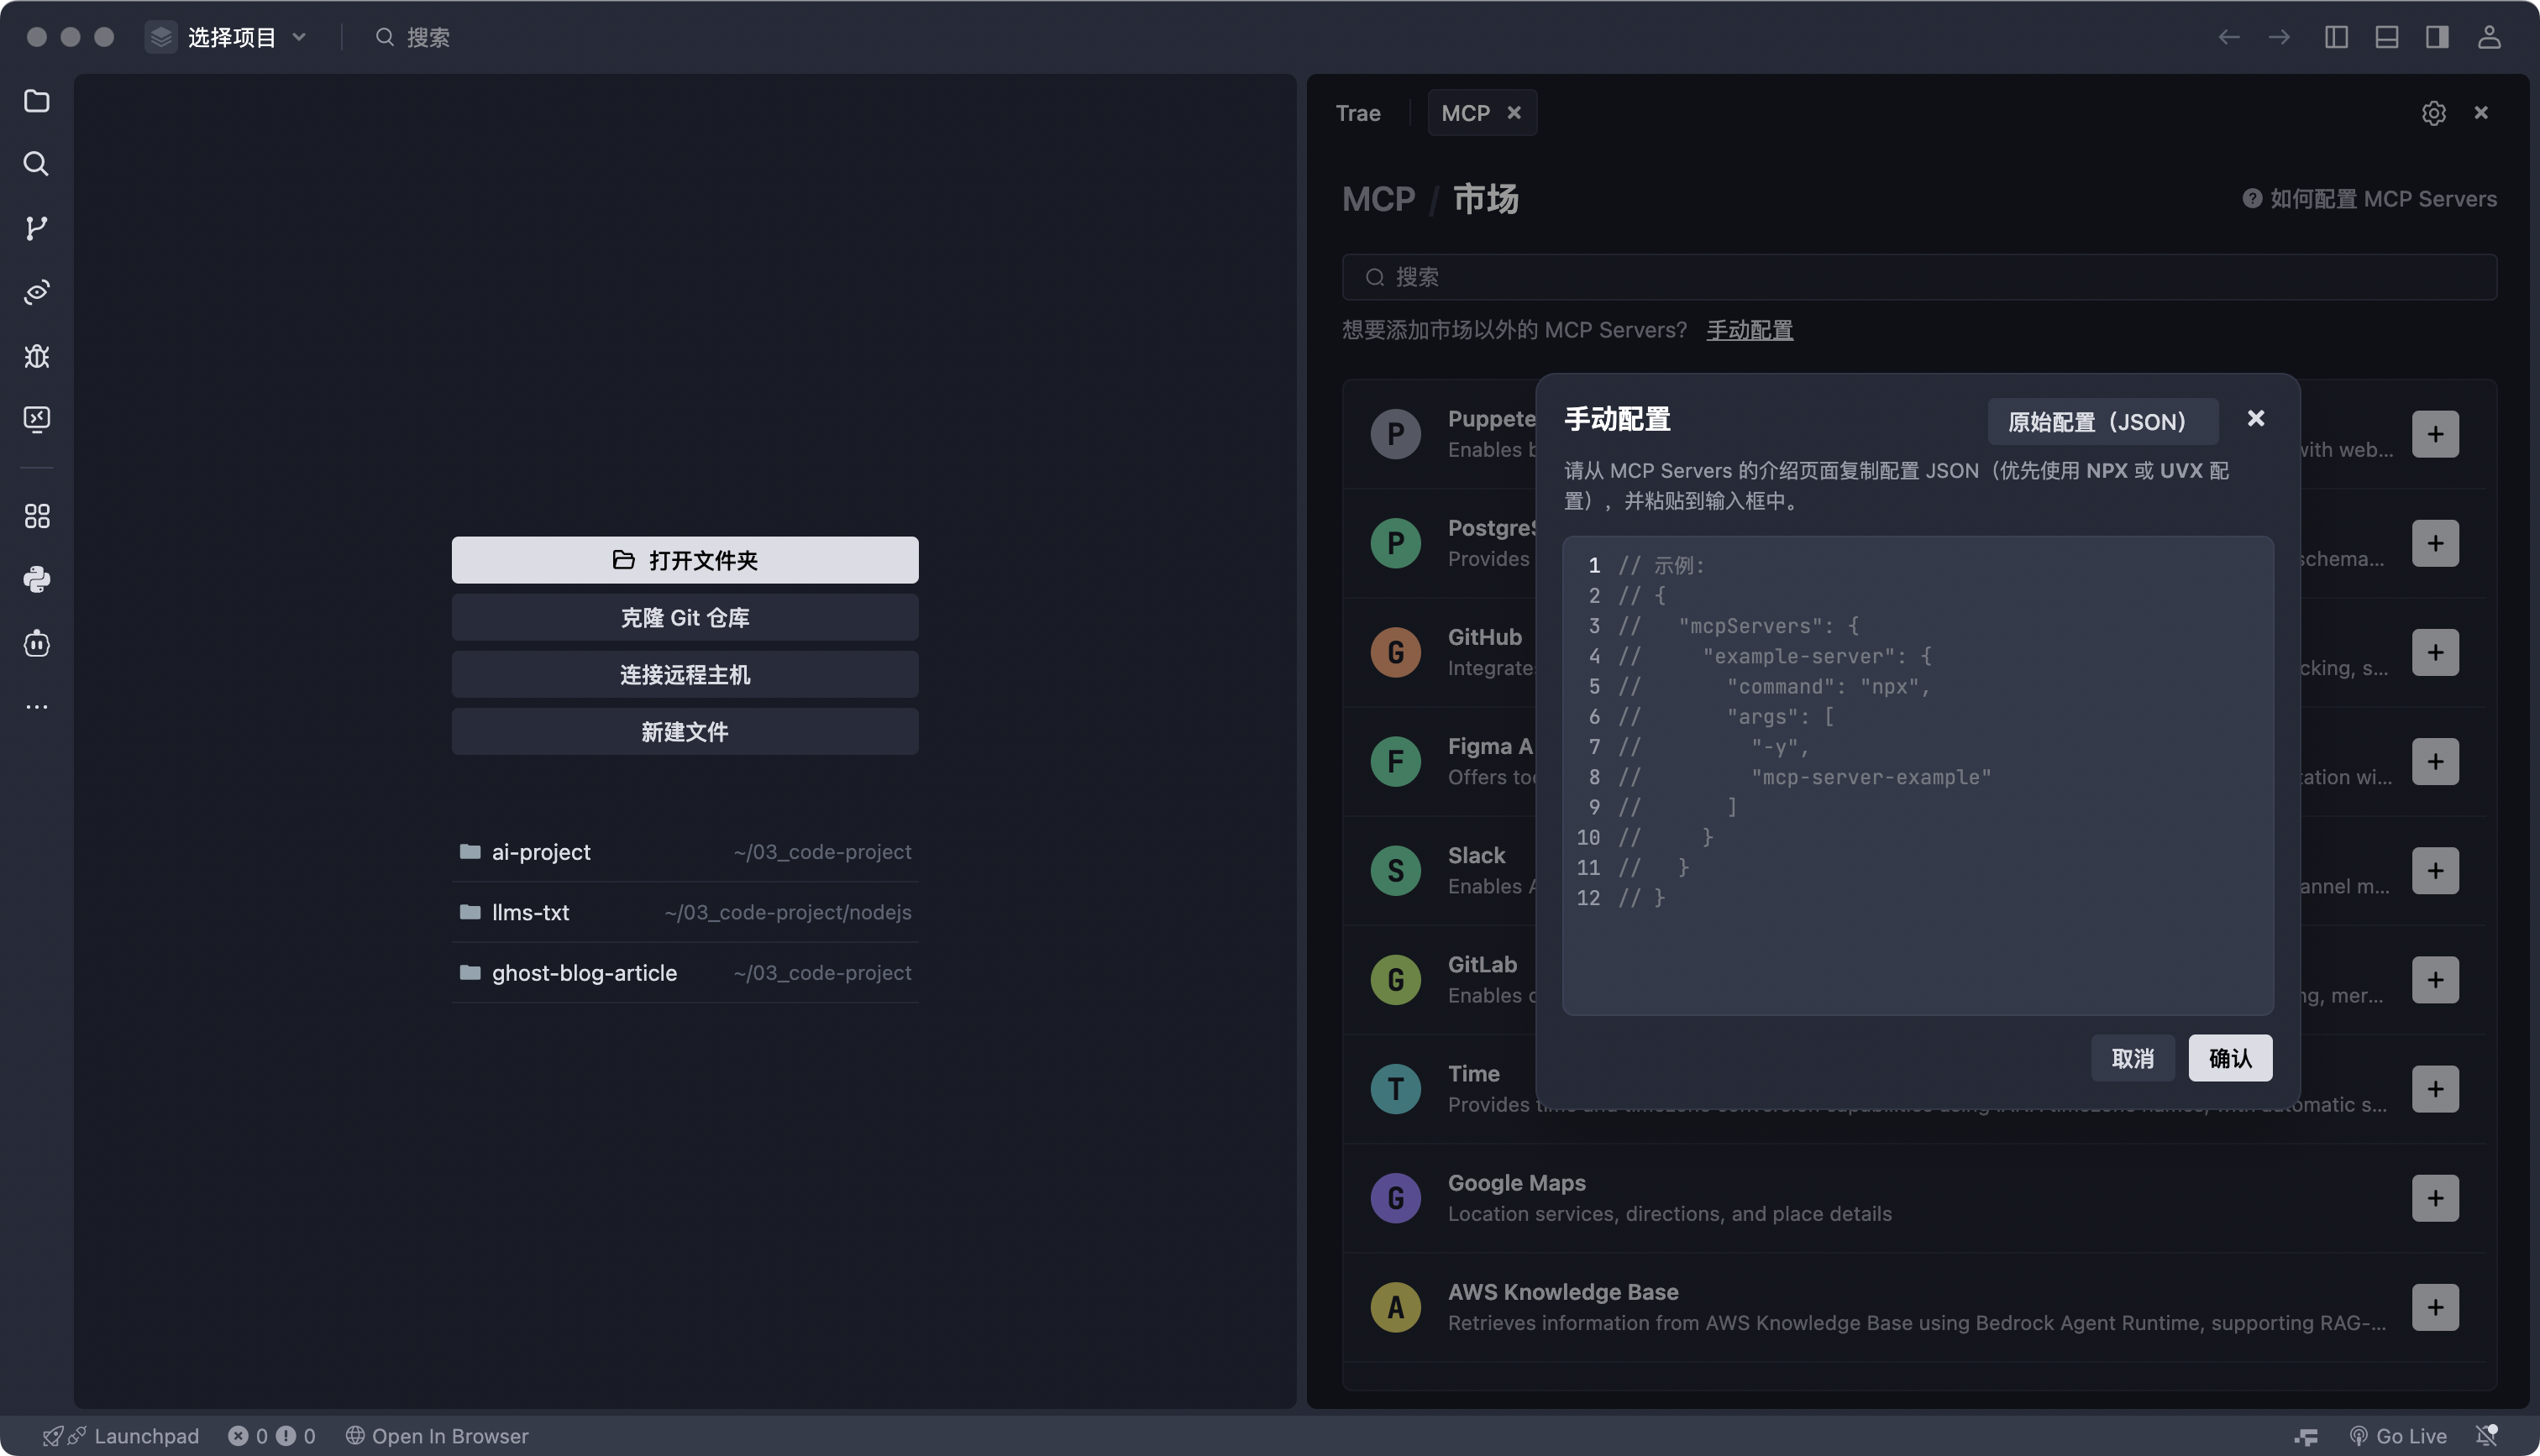Toggle the right side panel layout icon

2437,37
